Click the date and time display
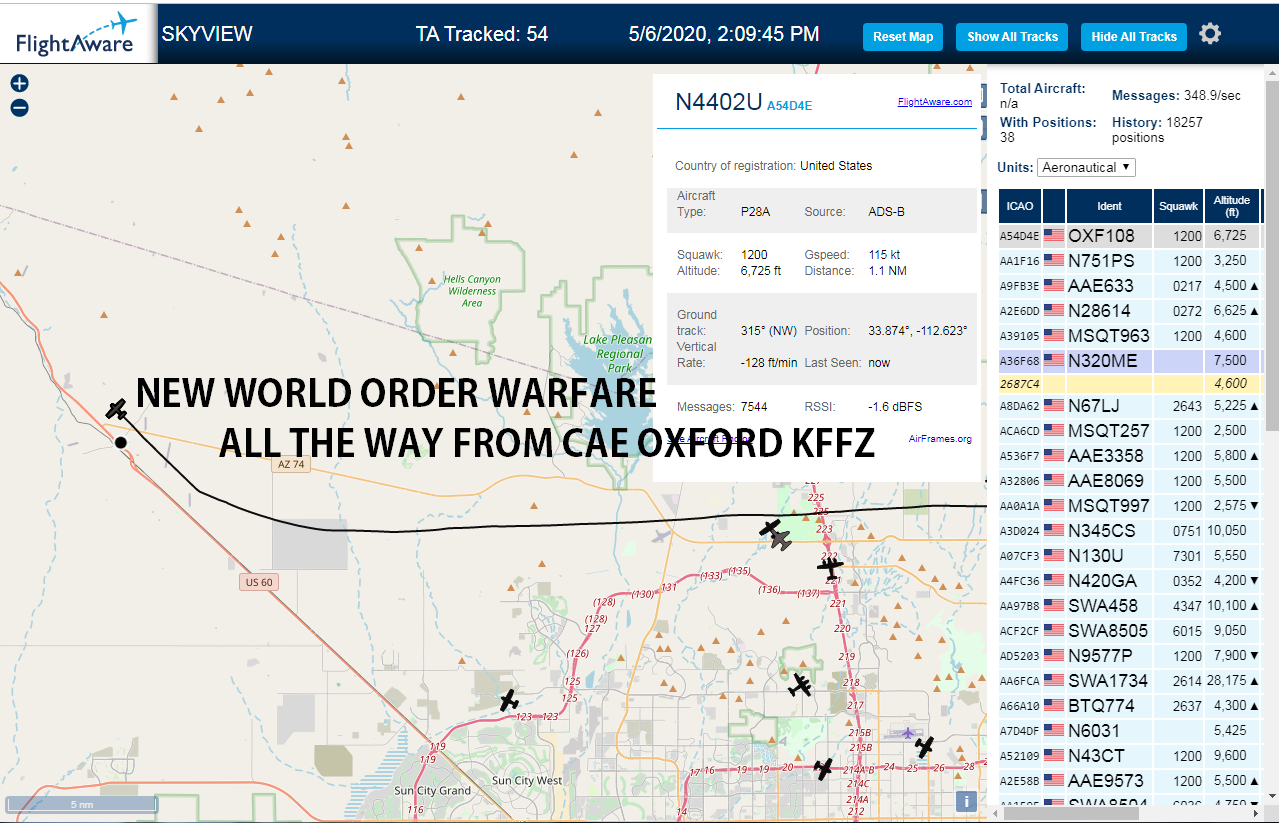Viewport: 1279px width, 823px height. pos(724,34)
